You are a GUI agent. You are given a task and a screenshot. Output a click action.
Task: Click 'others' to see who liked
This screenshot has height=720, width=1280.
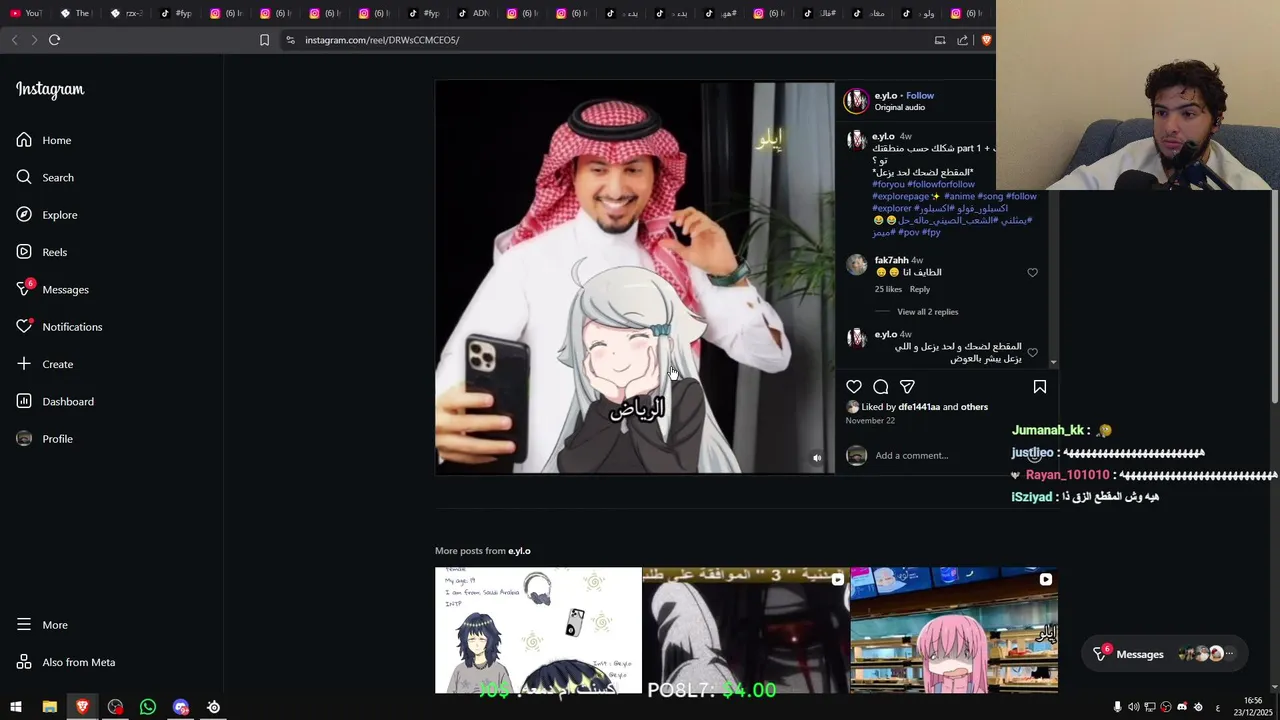pos(974,407)
